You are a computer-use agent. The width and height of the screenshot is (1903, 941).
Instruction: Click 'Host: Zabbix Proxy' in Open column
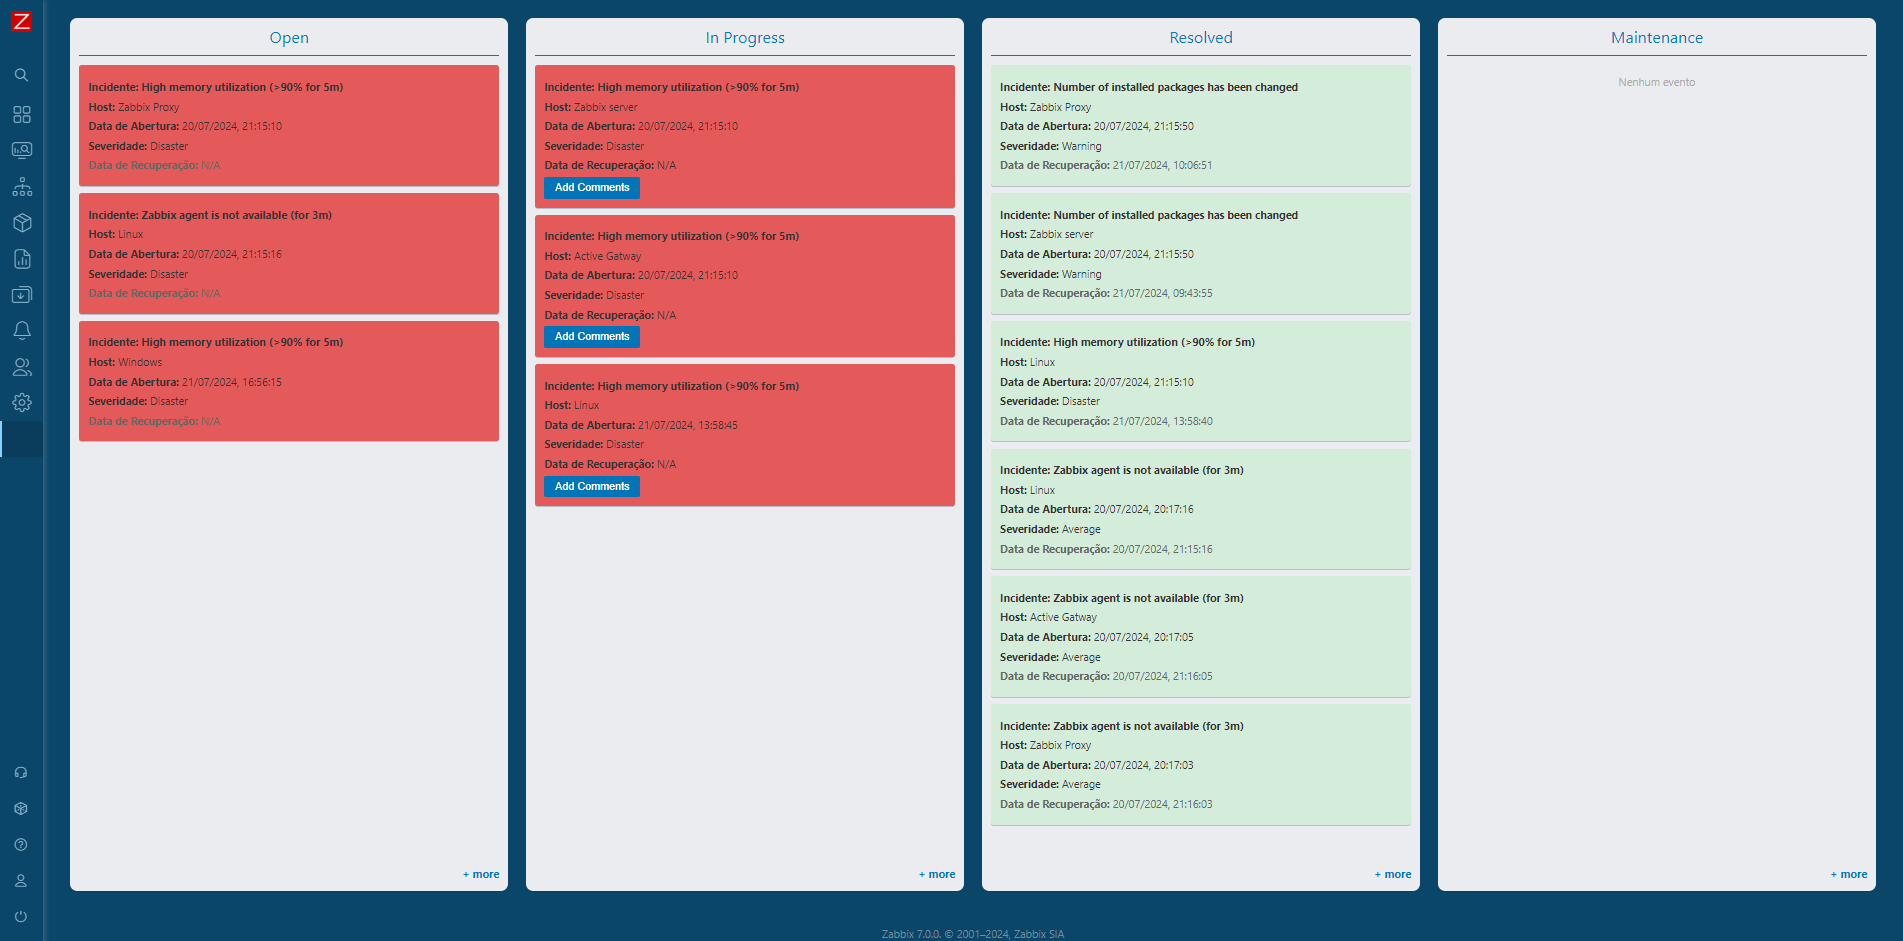coord(134,108)
